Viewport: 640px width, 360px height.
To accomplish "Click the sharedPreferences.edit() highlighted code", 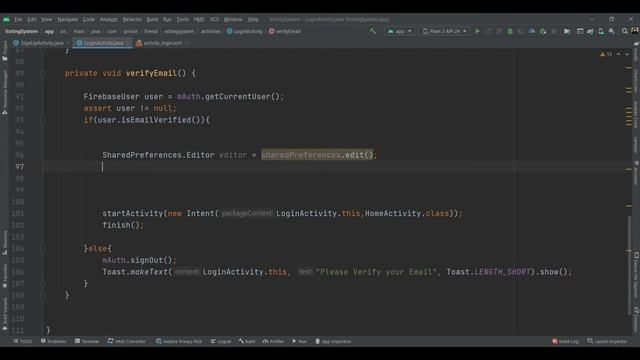I will (317, 155).
